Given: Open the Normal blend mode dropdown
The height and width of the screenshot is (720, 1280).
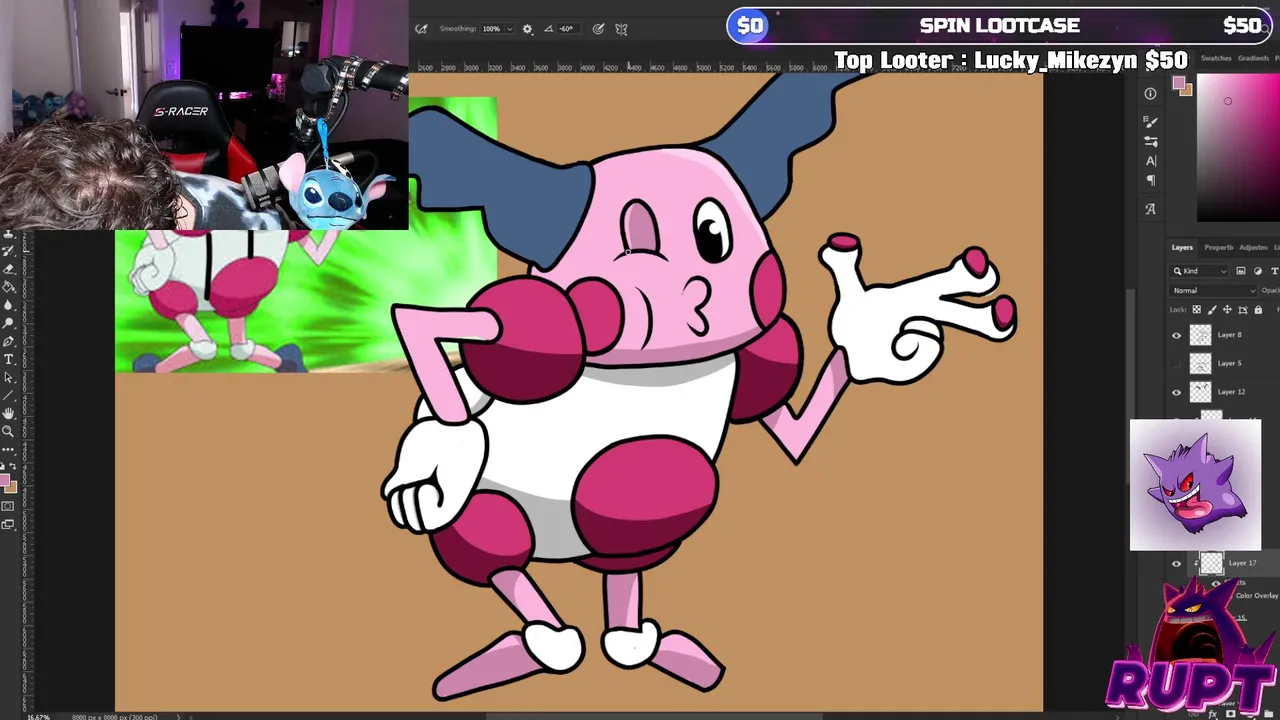Looking at the screenshot, I should click(x=1213, y=291).
